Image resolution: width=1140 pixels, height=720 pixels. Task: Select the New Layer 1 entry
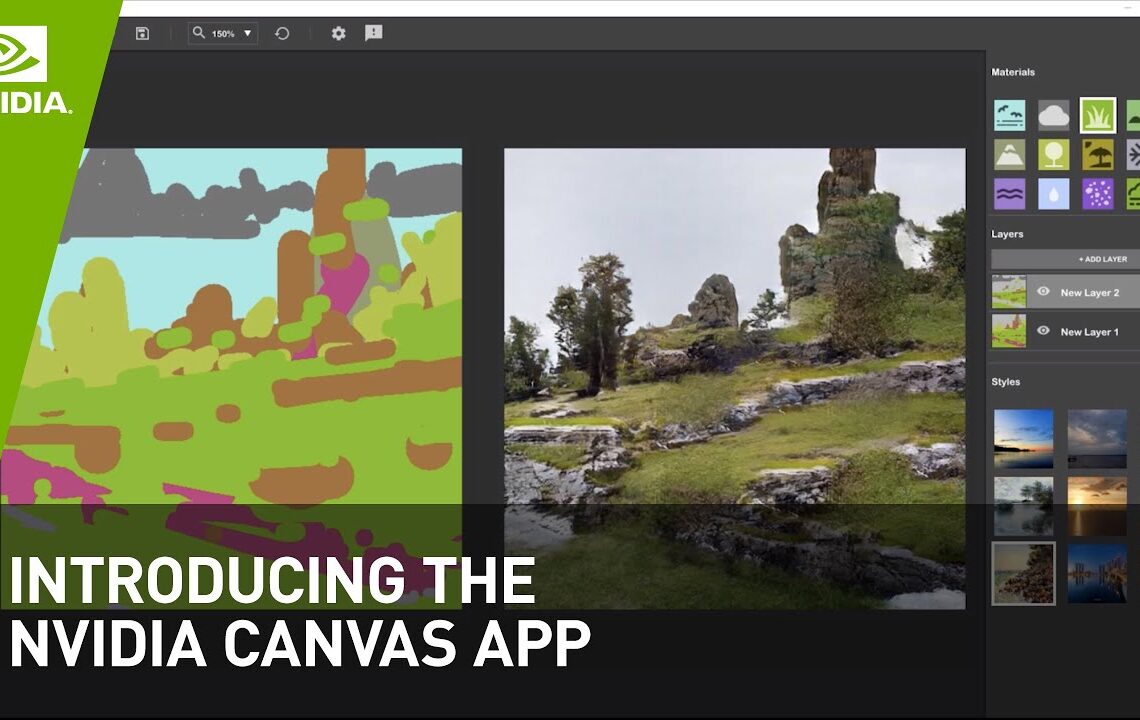1090,331
